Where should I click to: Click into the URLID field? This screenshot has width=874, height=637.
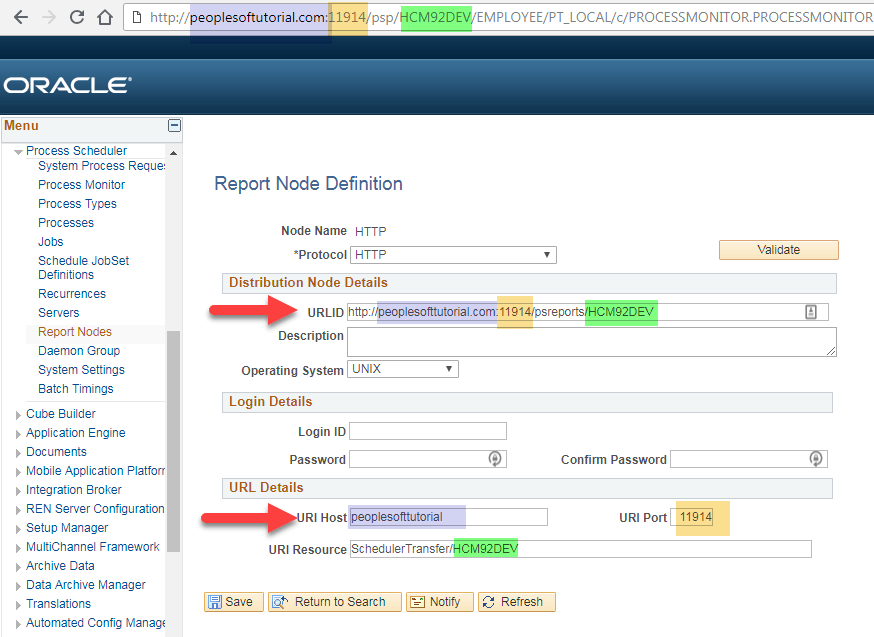(587, 312)
